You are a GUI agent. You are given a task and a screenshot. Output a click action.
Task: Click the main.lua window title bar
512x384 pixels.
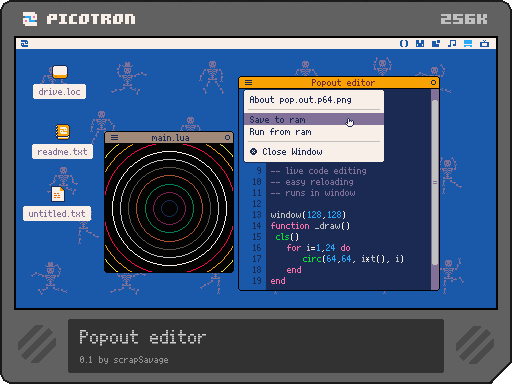point(169,137)
